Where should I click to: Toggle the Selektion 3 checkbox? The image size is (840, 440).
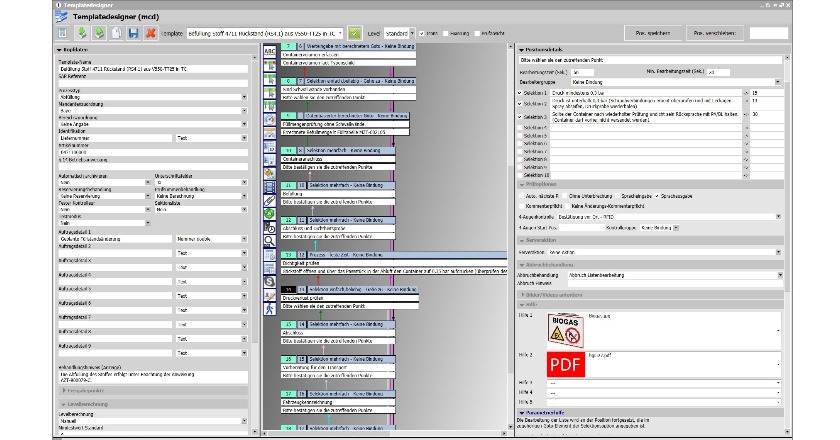click(x=520, y=116)
